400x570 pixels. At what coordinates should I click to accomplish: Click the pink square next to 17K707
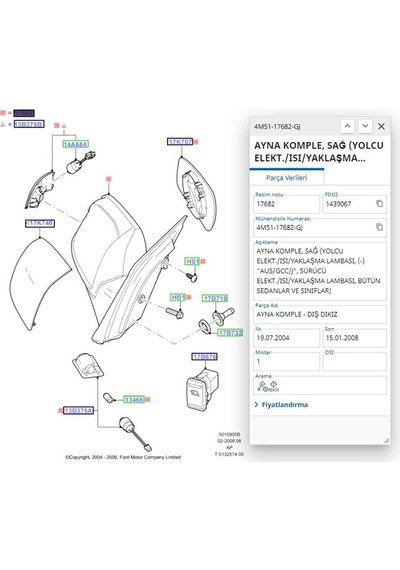196,142
